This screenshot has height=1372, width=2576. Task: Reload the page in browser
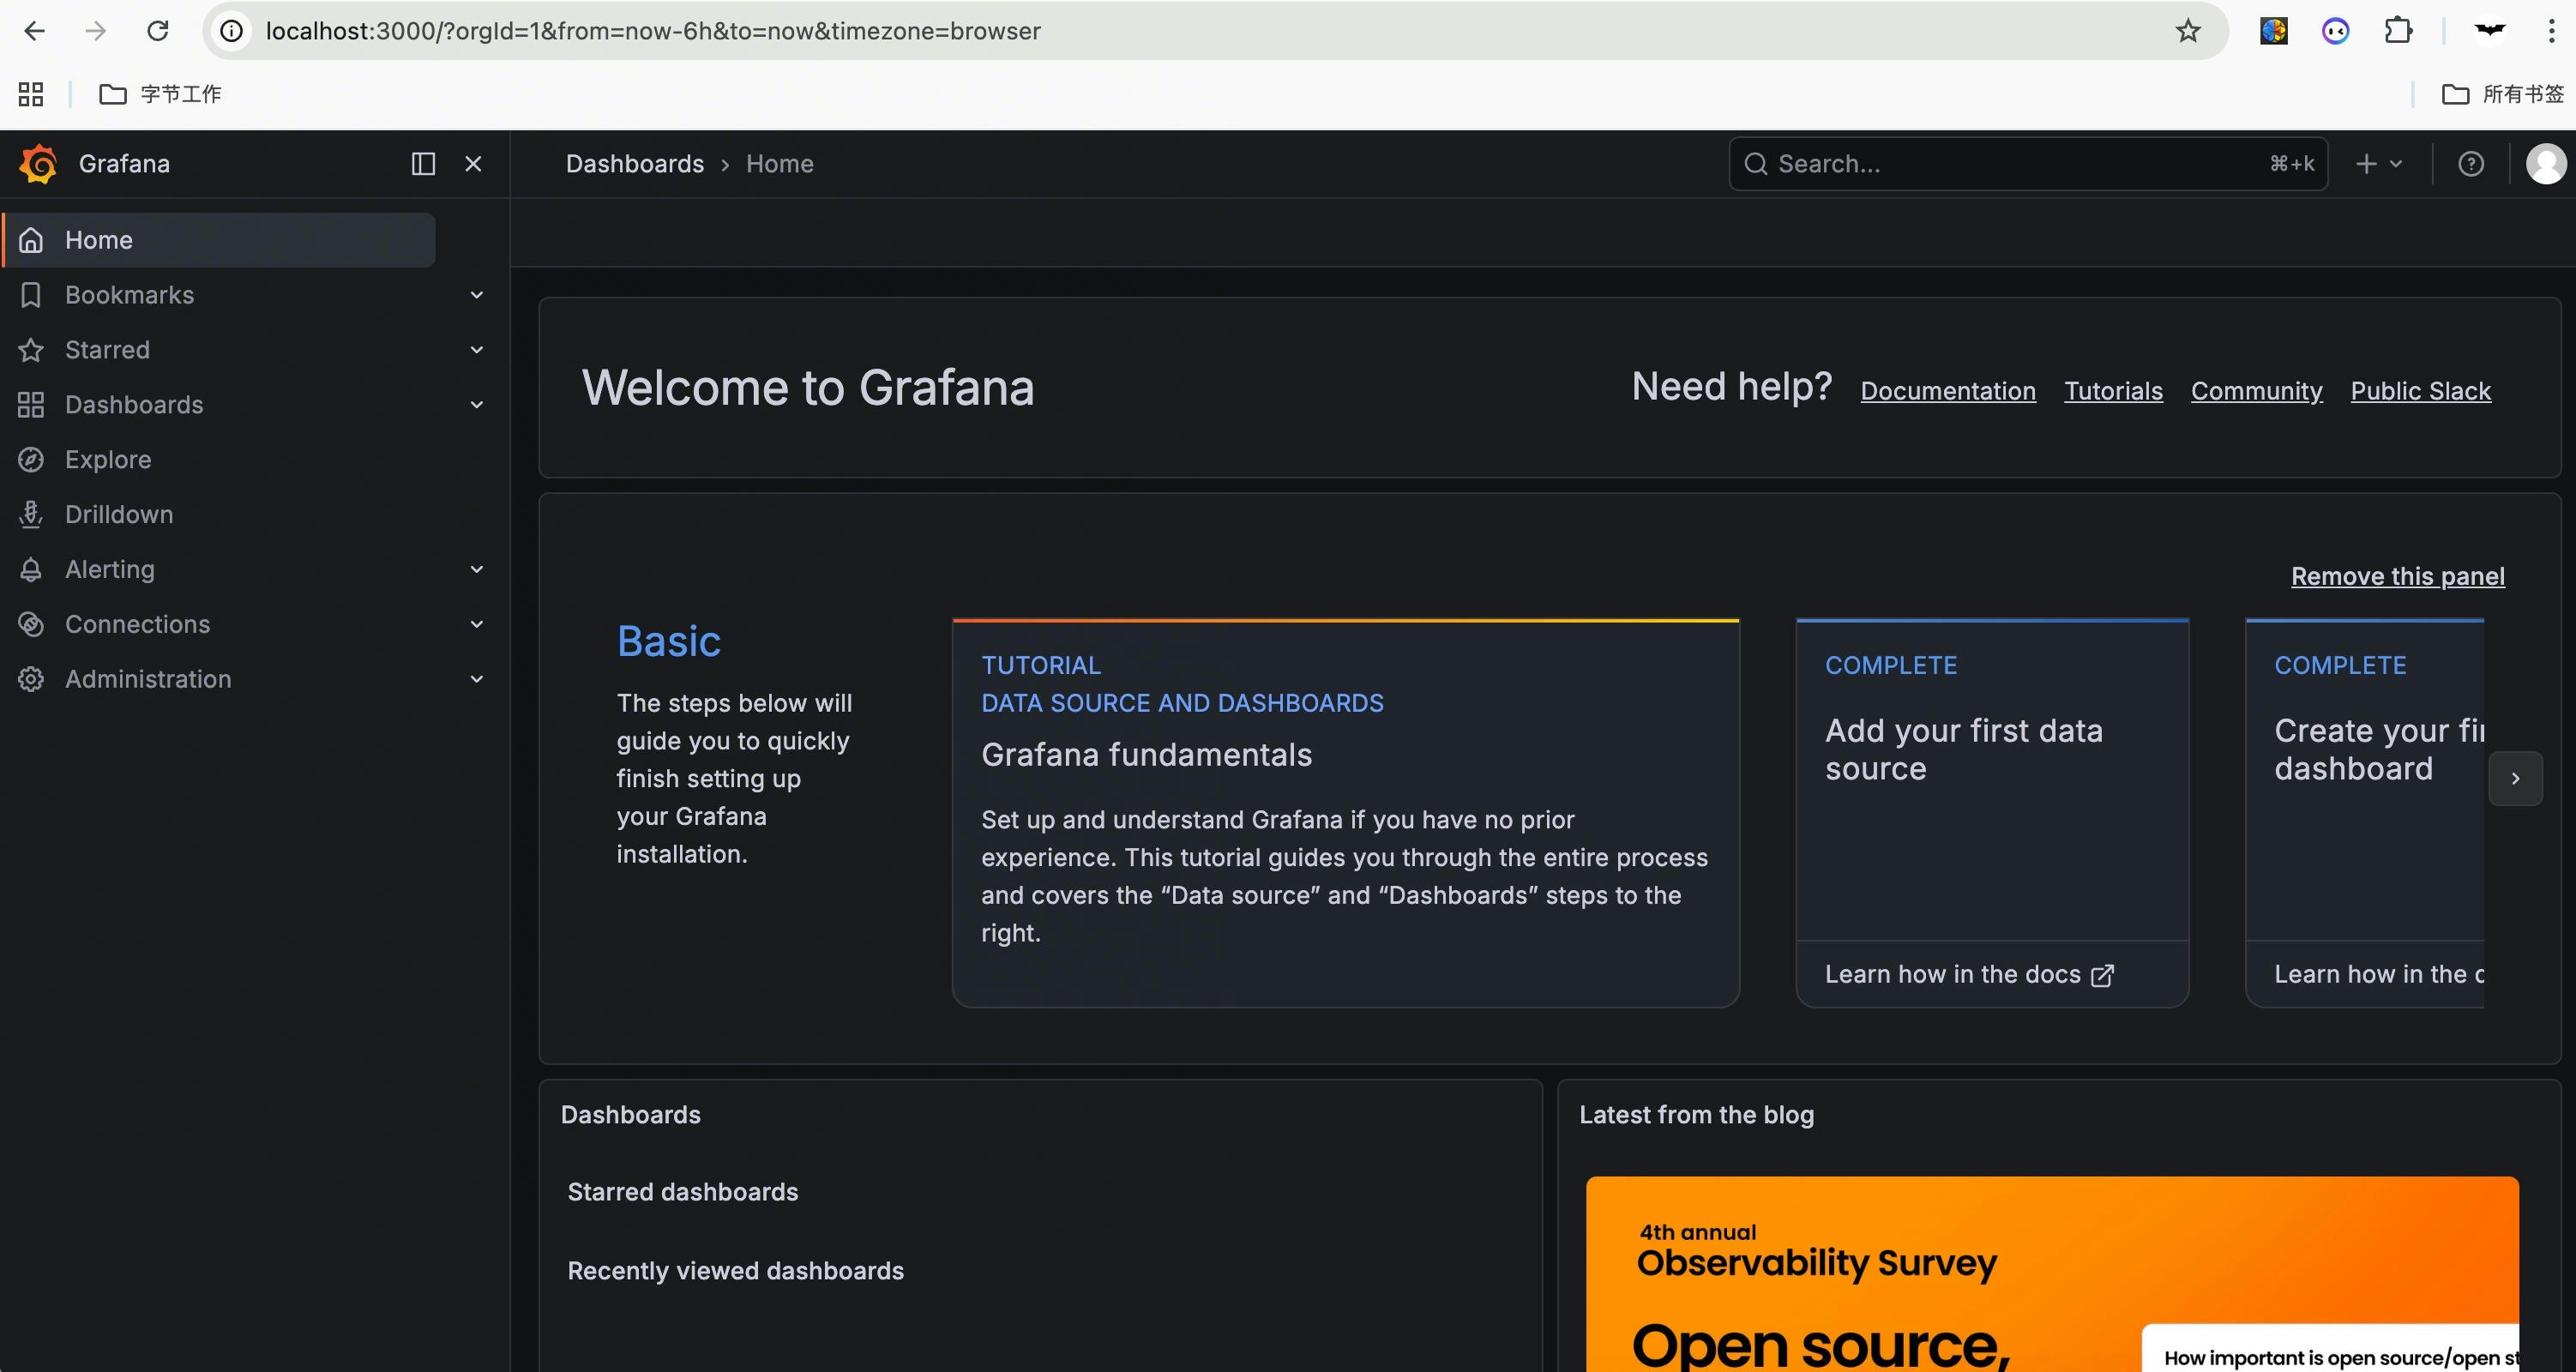tap(158, 31)
